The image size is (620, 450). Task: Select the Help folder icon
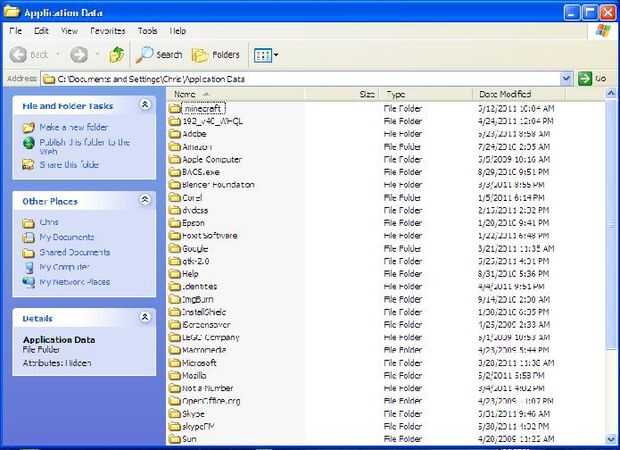pos(175,274)
